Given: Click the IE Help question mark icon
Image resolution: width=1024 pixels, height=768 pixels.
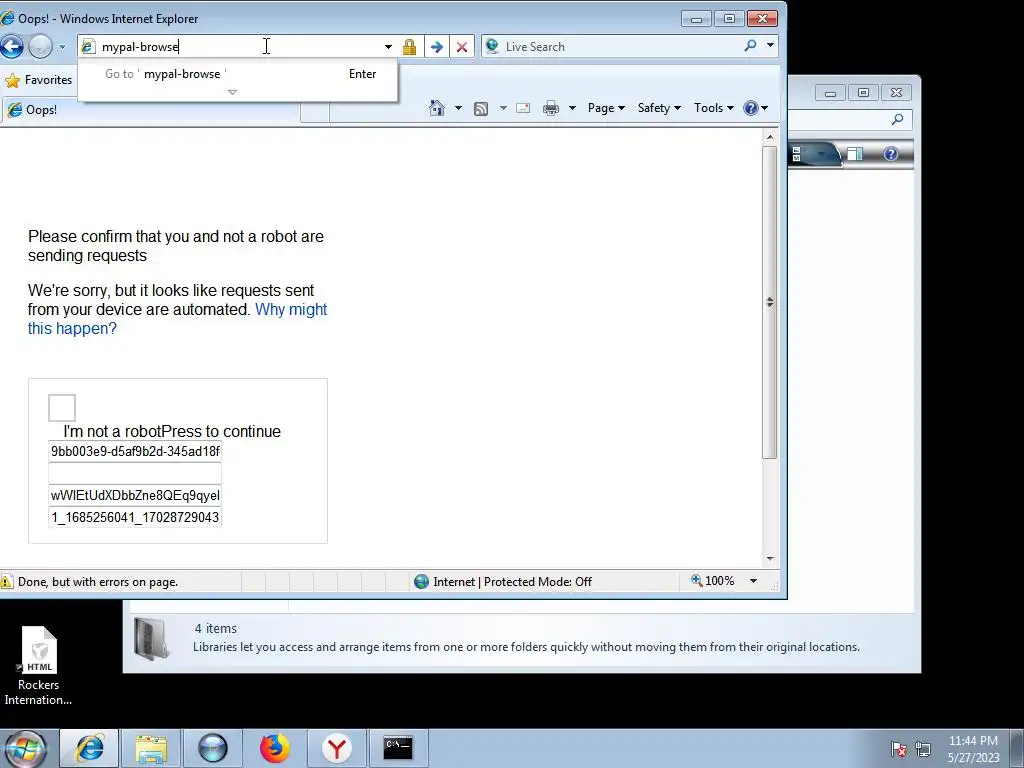Looking at the screenshot, I should pos(751,108).
